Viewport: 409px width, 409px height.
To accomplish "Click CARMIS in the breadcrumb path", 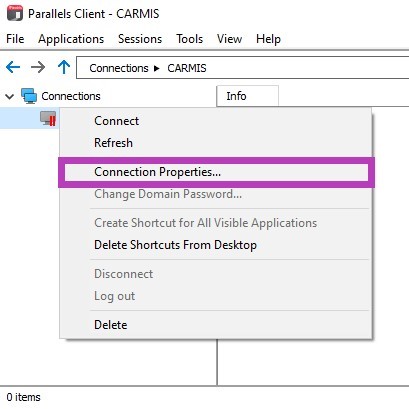I will click(187, 68).
